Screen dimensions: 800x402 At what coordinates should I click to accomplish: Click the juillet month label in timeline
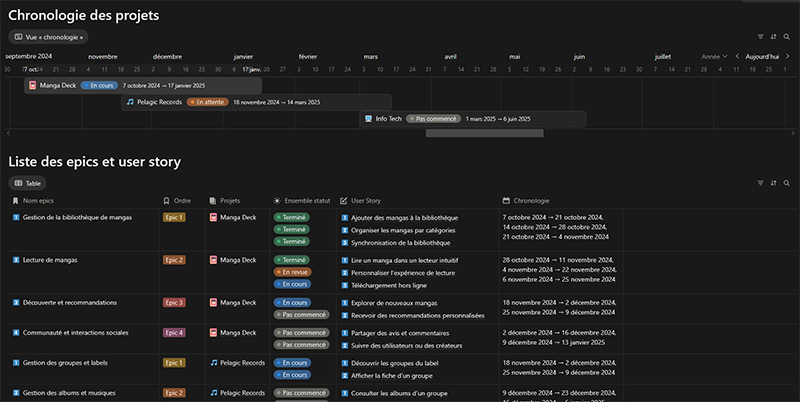click(x=663, y=57)
